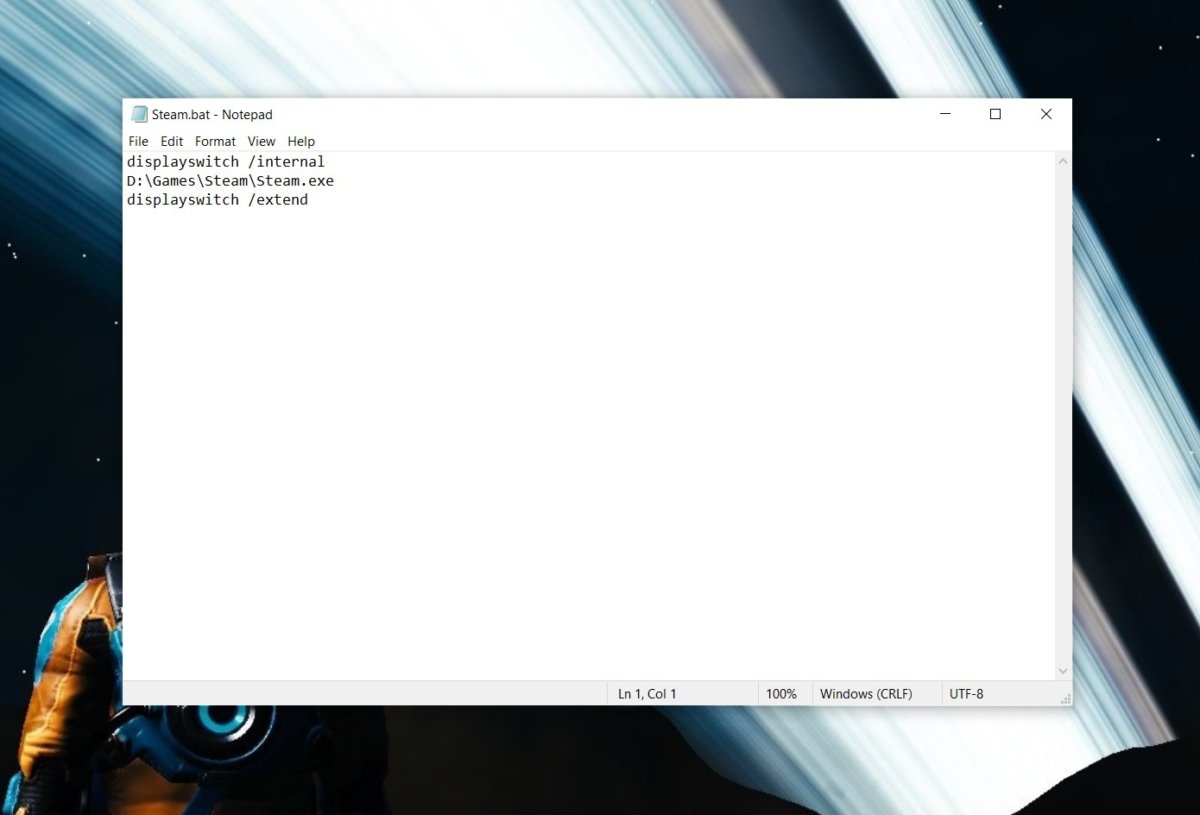1200x815 pixels.
Task: Place cursor in the 'displayswitch /internal' line
Action: [x=226, y=162]
